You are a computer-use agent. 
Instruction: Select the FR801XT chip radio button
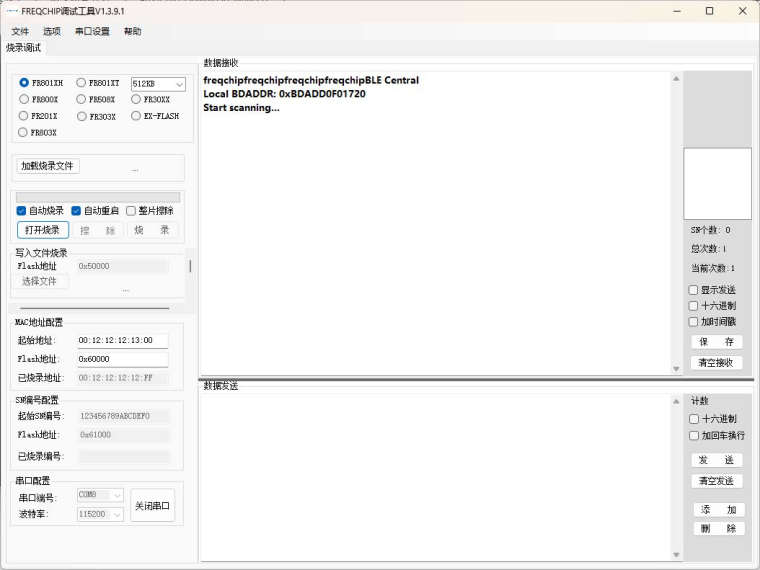pyautogui.click(x=82, y=83)
